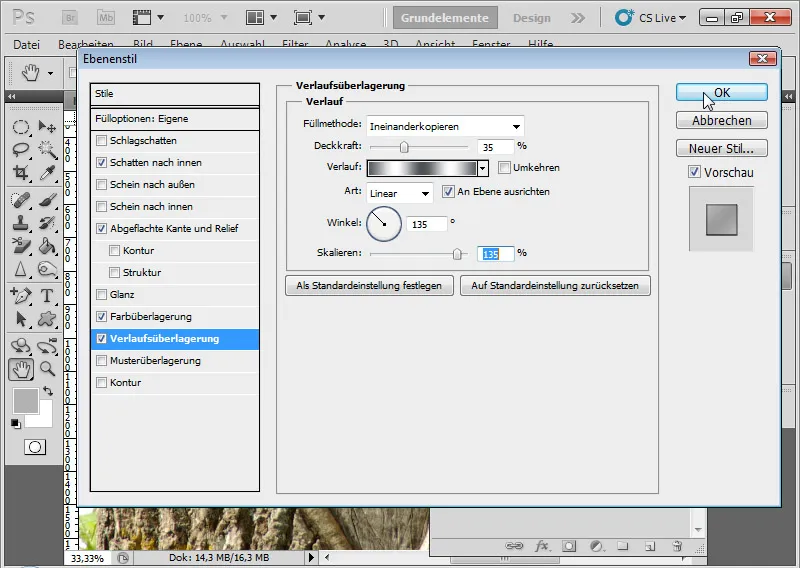The image size is (800, 568).
Task: Launch Bridge via Br icon
Action: [70, 18]
